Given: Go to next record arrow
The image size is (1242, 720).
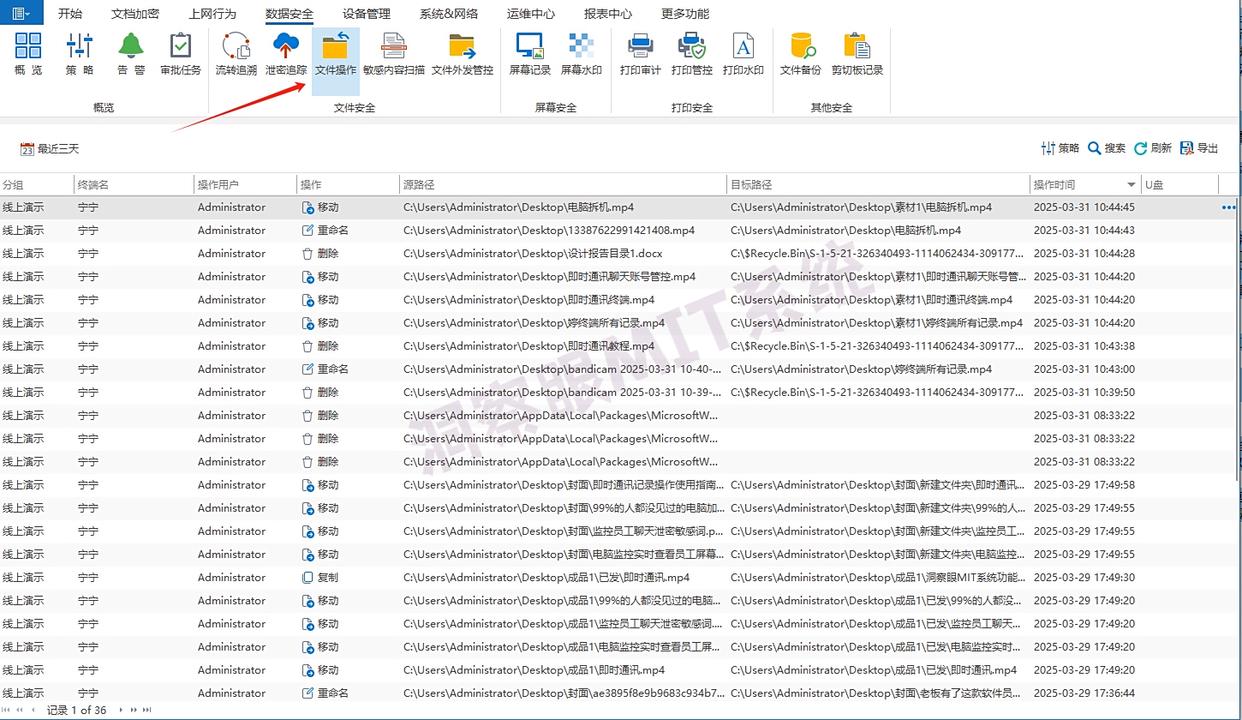Looking at the screenshot, I should 122,710.
